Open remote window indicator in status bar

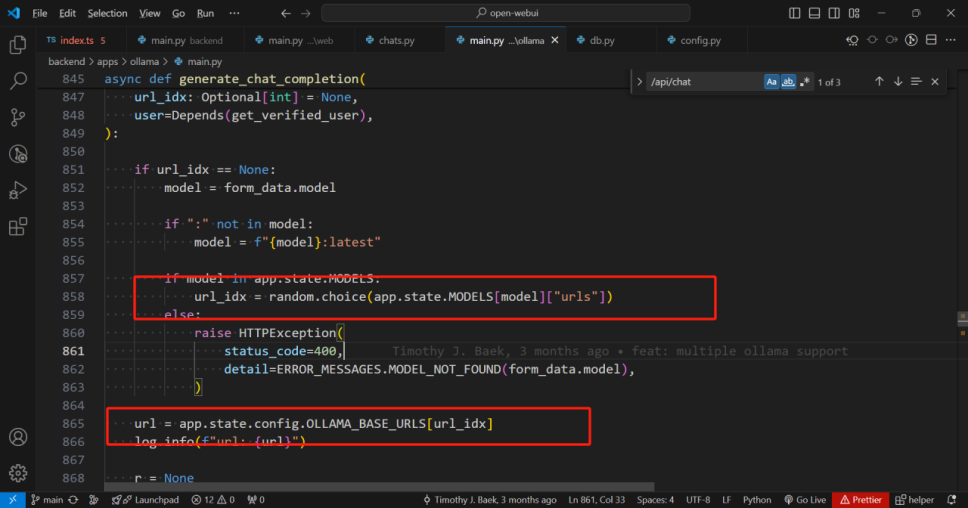[x=12, y=500]
